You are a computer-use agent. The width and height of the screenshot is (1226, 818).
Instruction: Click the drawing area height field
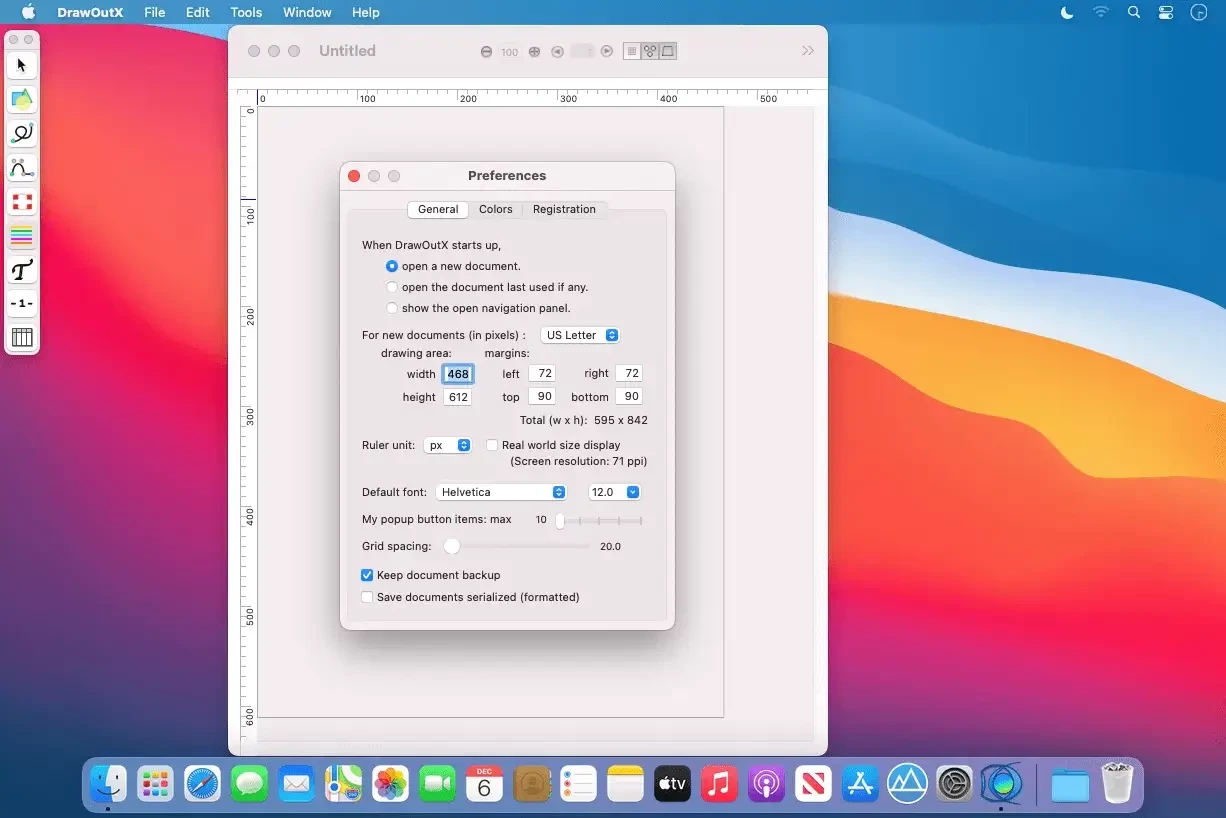click(x=458, y=397)
